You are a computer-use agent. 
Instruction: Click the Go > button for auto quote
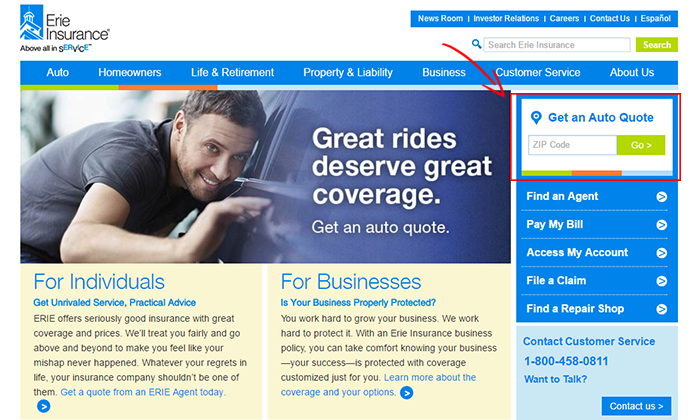click(641, 145)
